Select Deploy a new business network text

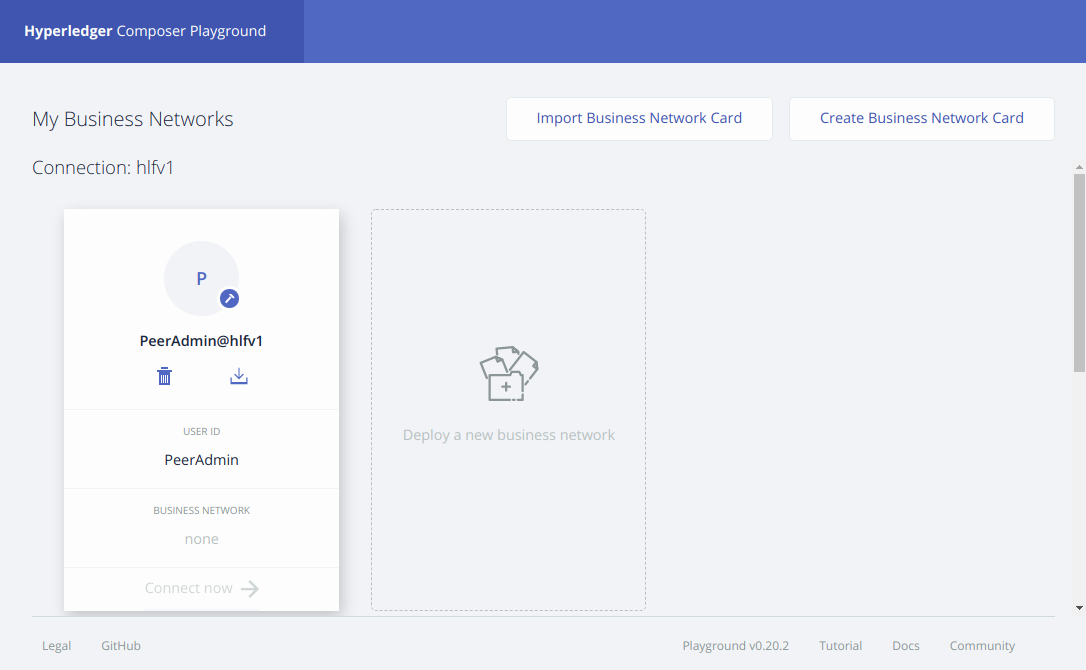[x=509, y=435]
